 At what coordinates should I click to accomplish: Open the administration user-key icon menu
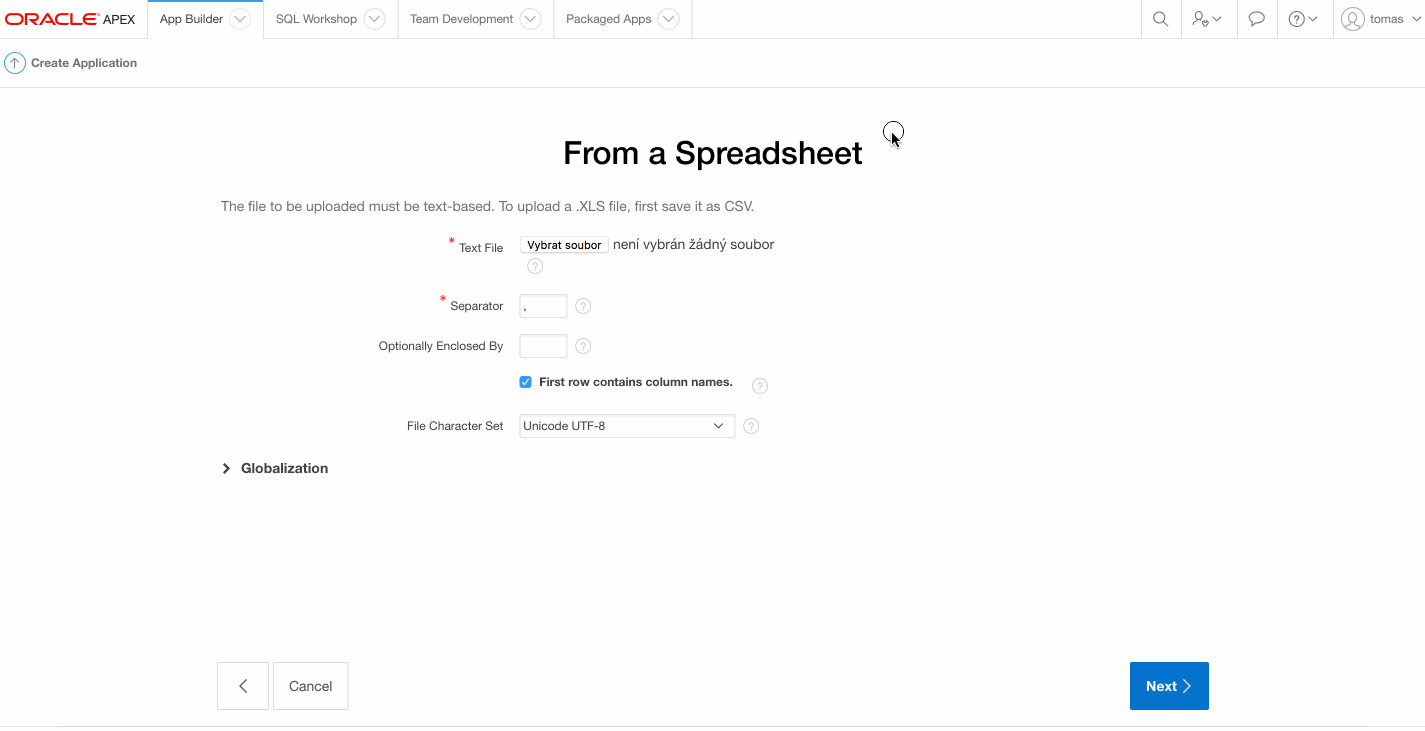coord(1207,19)
